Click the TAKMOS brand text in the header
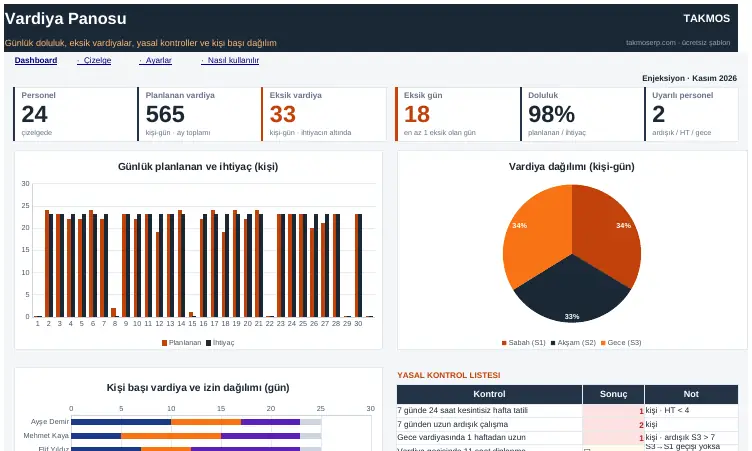The height and width of the screenshot is (451, 752). tap(706, 18)
